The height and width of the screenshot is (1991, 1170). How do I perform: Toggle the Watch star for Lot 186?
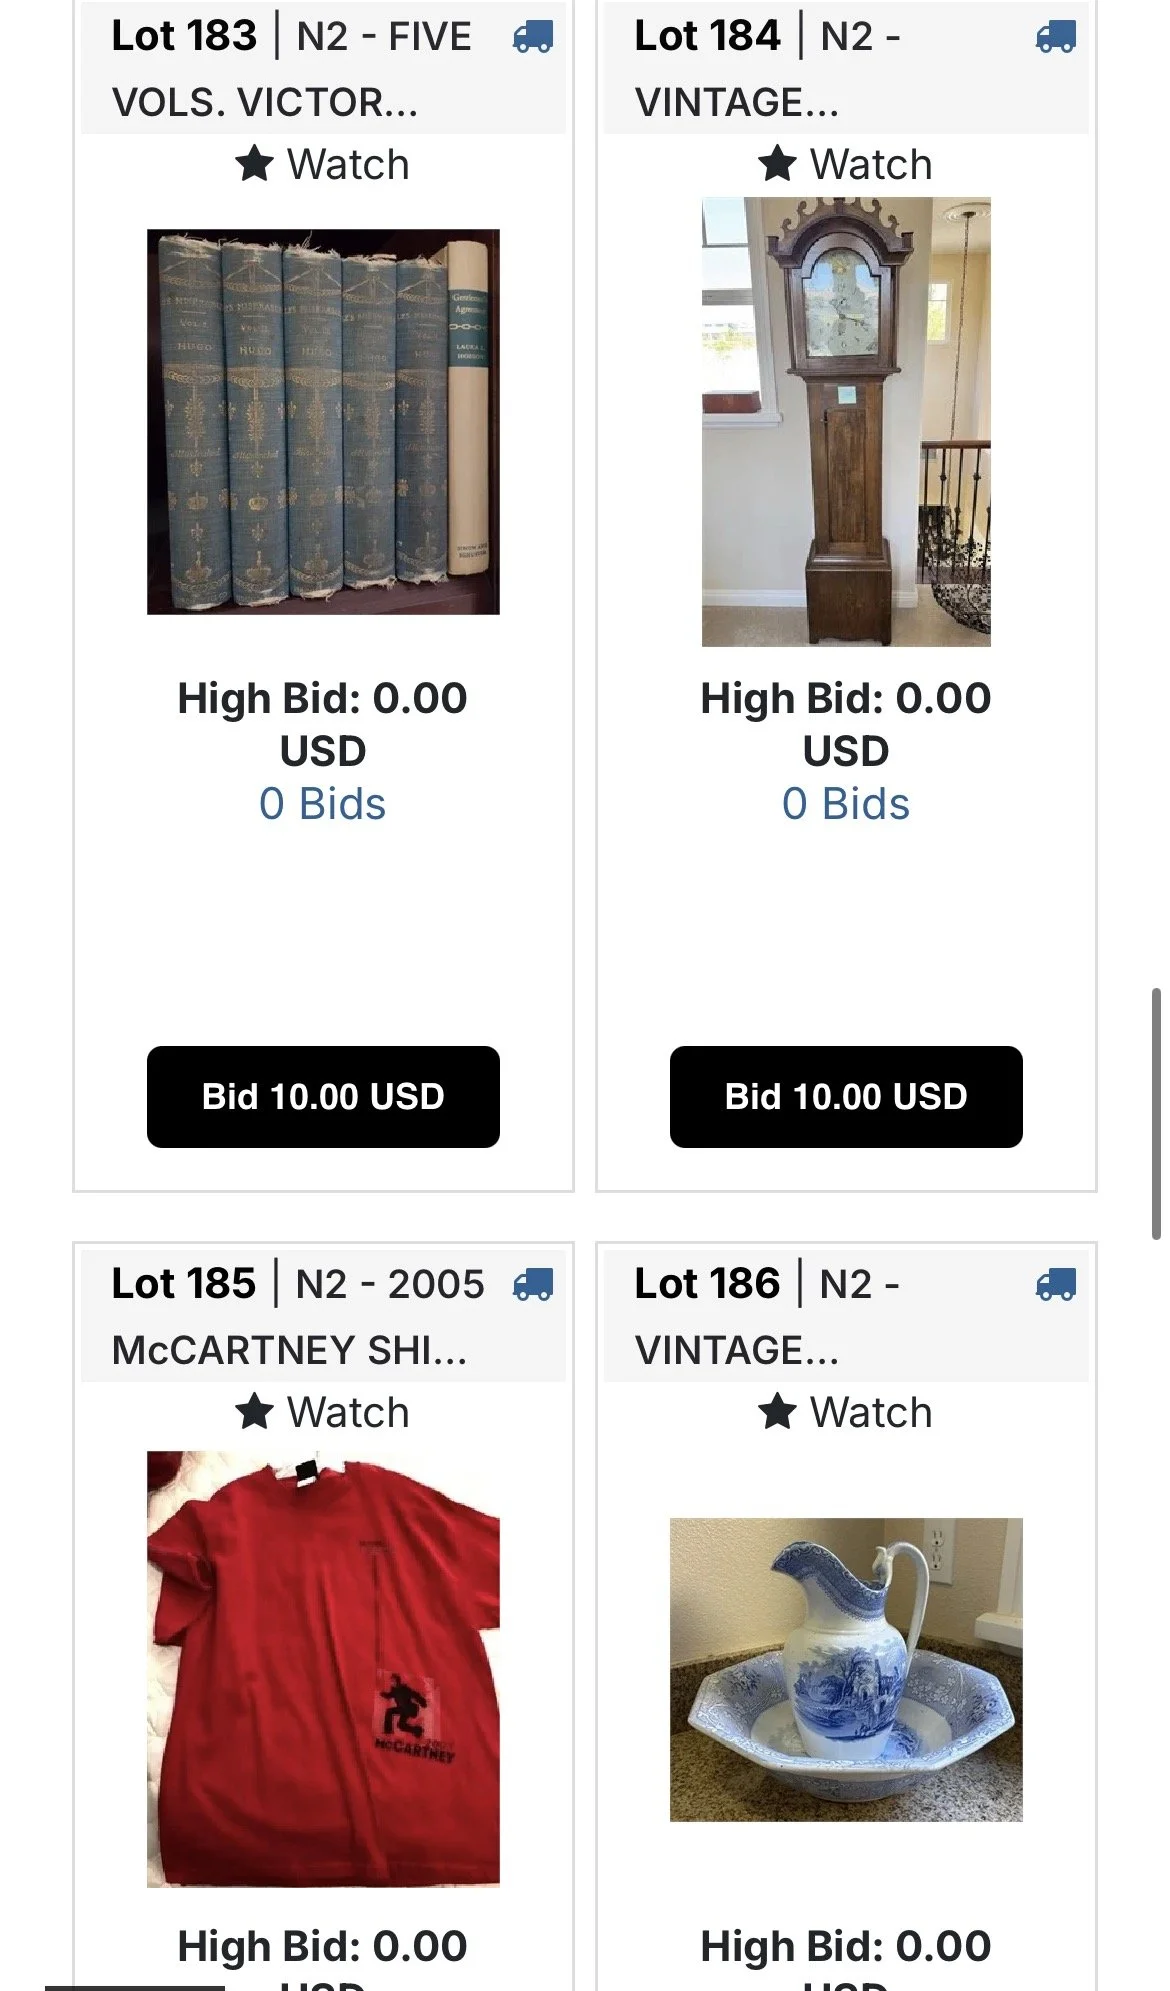pyautogui.click(x=846, y=1412)
